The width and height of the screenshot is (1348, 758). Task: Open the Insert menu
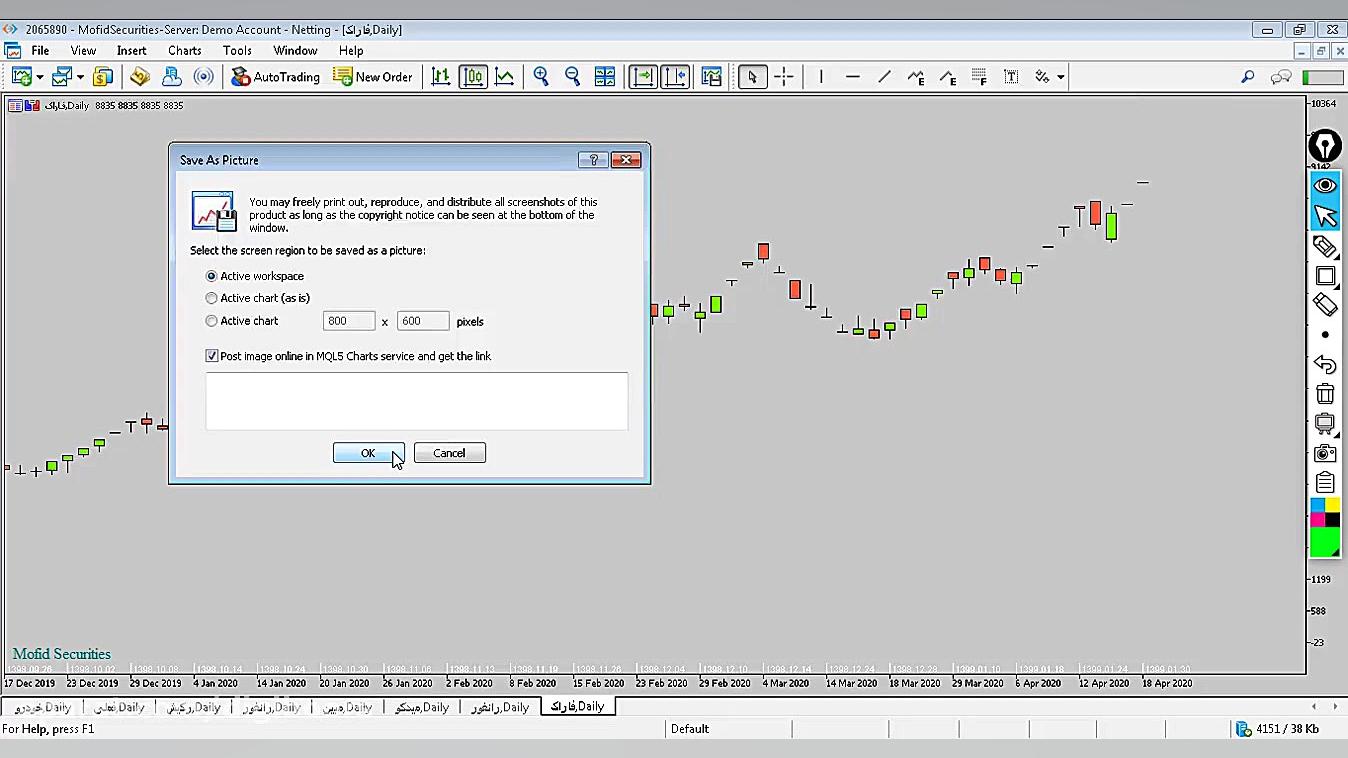click(131, 50)
